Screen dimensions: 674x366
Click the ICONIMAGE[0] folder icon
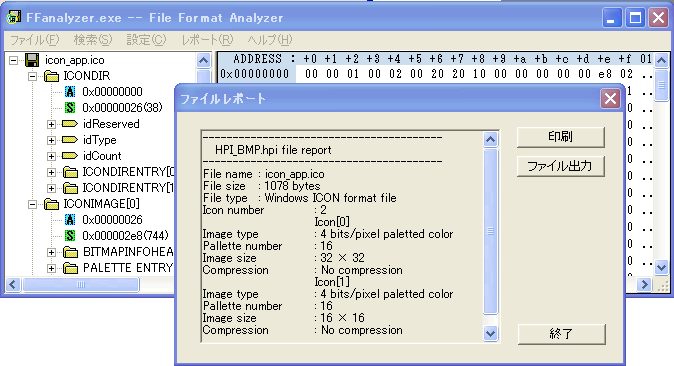tap(52, 204)
